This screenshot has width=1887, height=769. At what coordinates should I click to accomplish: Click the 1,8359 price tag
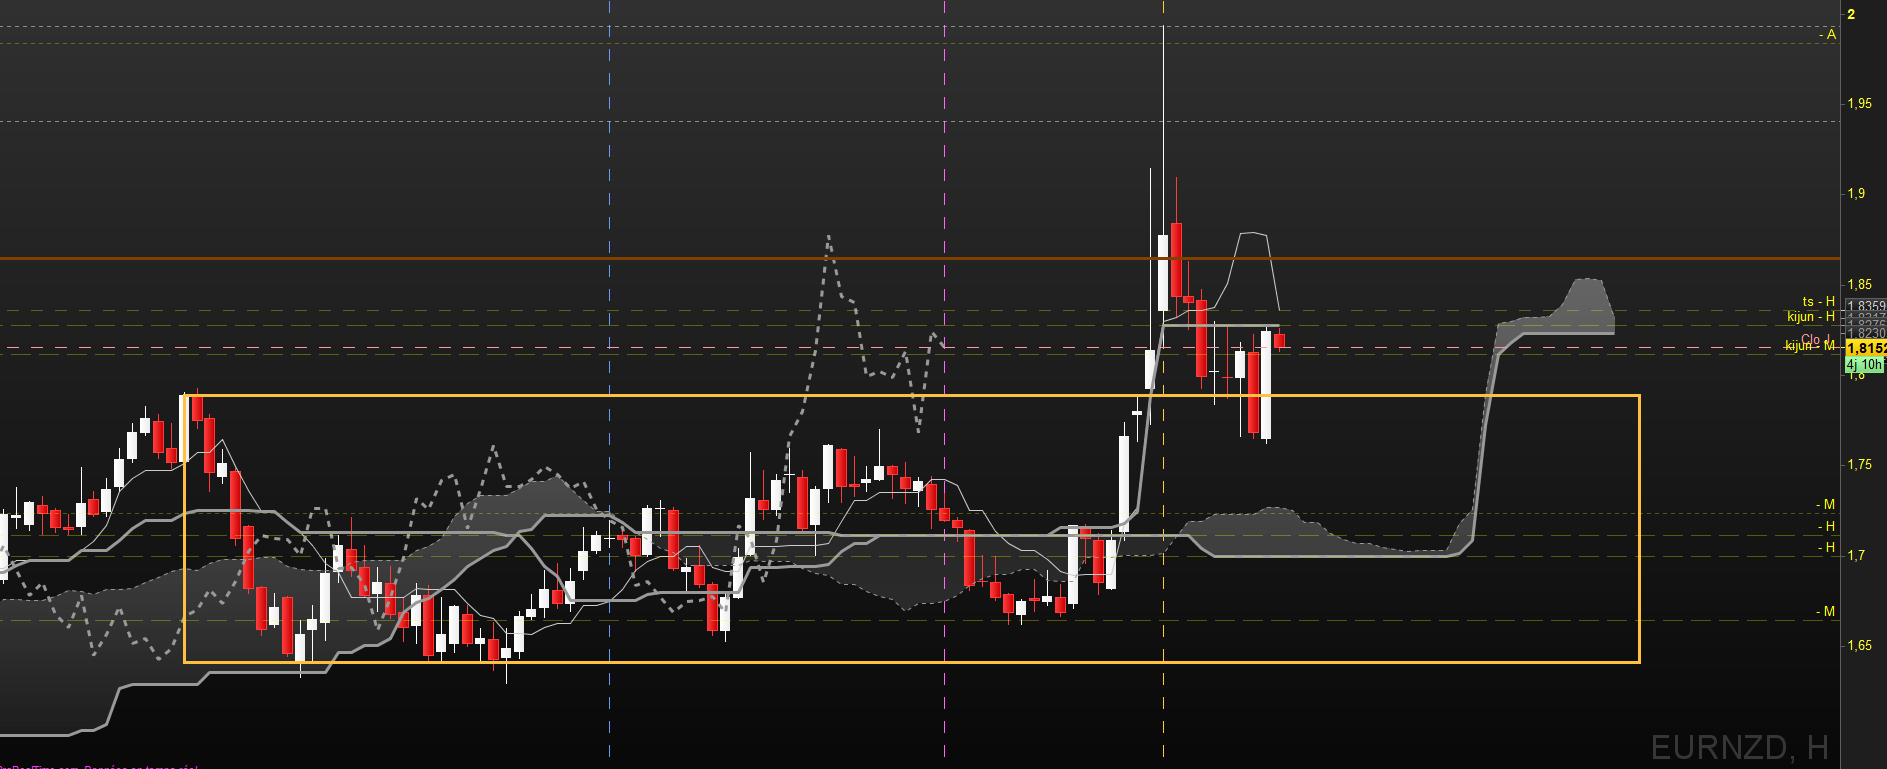1866,307
